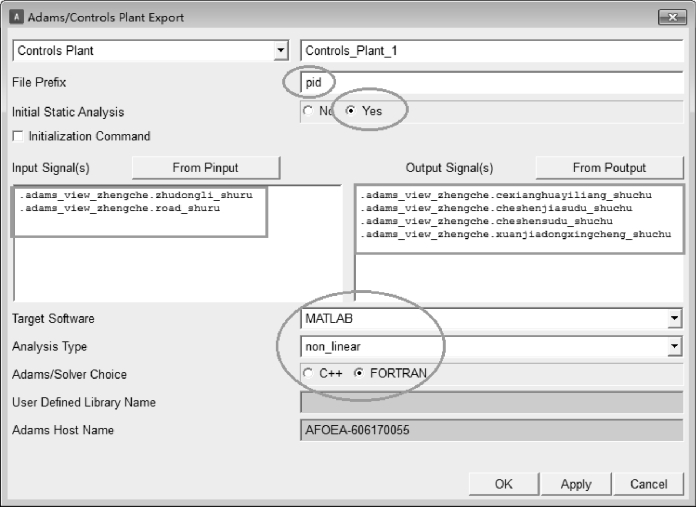This screenshot has height=507, width=696.
Task: Open the Controls Plant dropdown arrow
Action: point(281,50)
